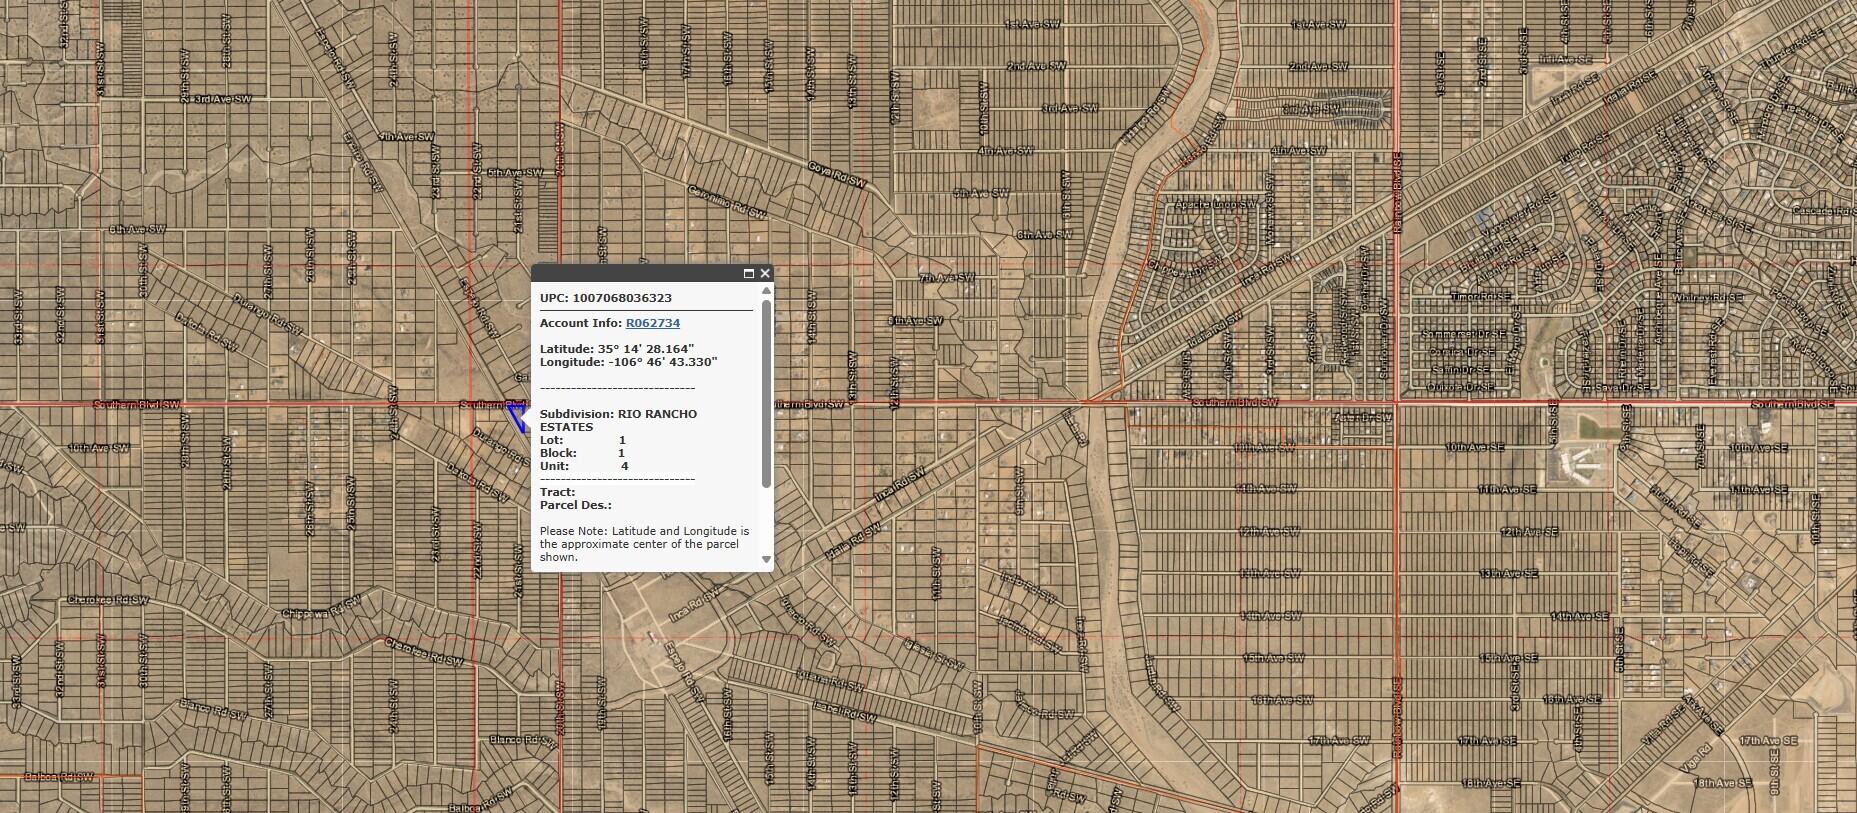The width and height of the screenshot is (1857, 813).
Task: Open the R062734 account info link
Action: 652,323
